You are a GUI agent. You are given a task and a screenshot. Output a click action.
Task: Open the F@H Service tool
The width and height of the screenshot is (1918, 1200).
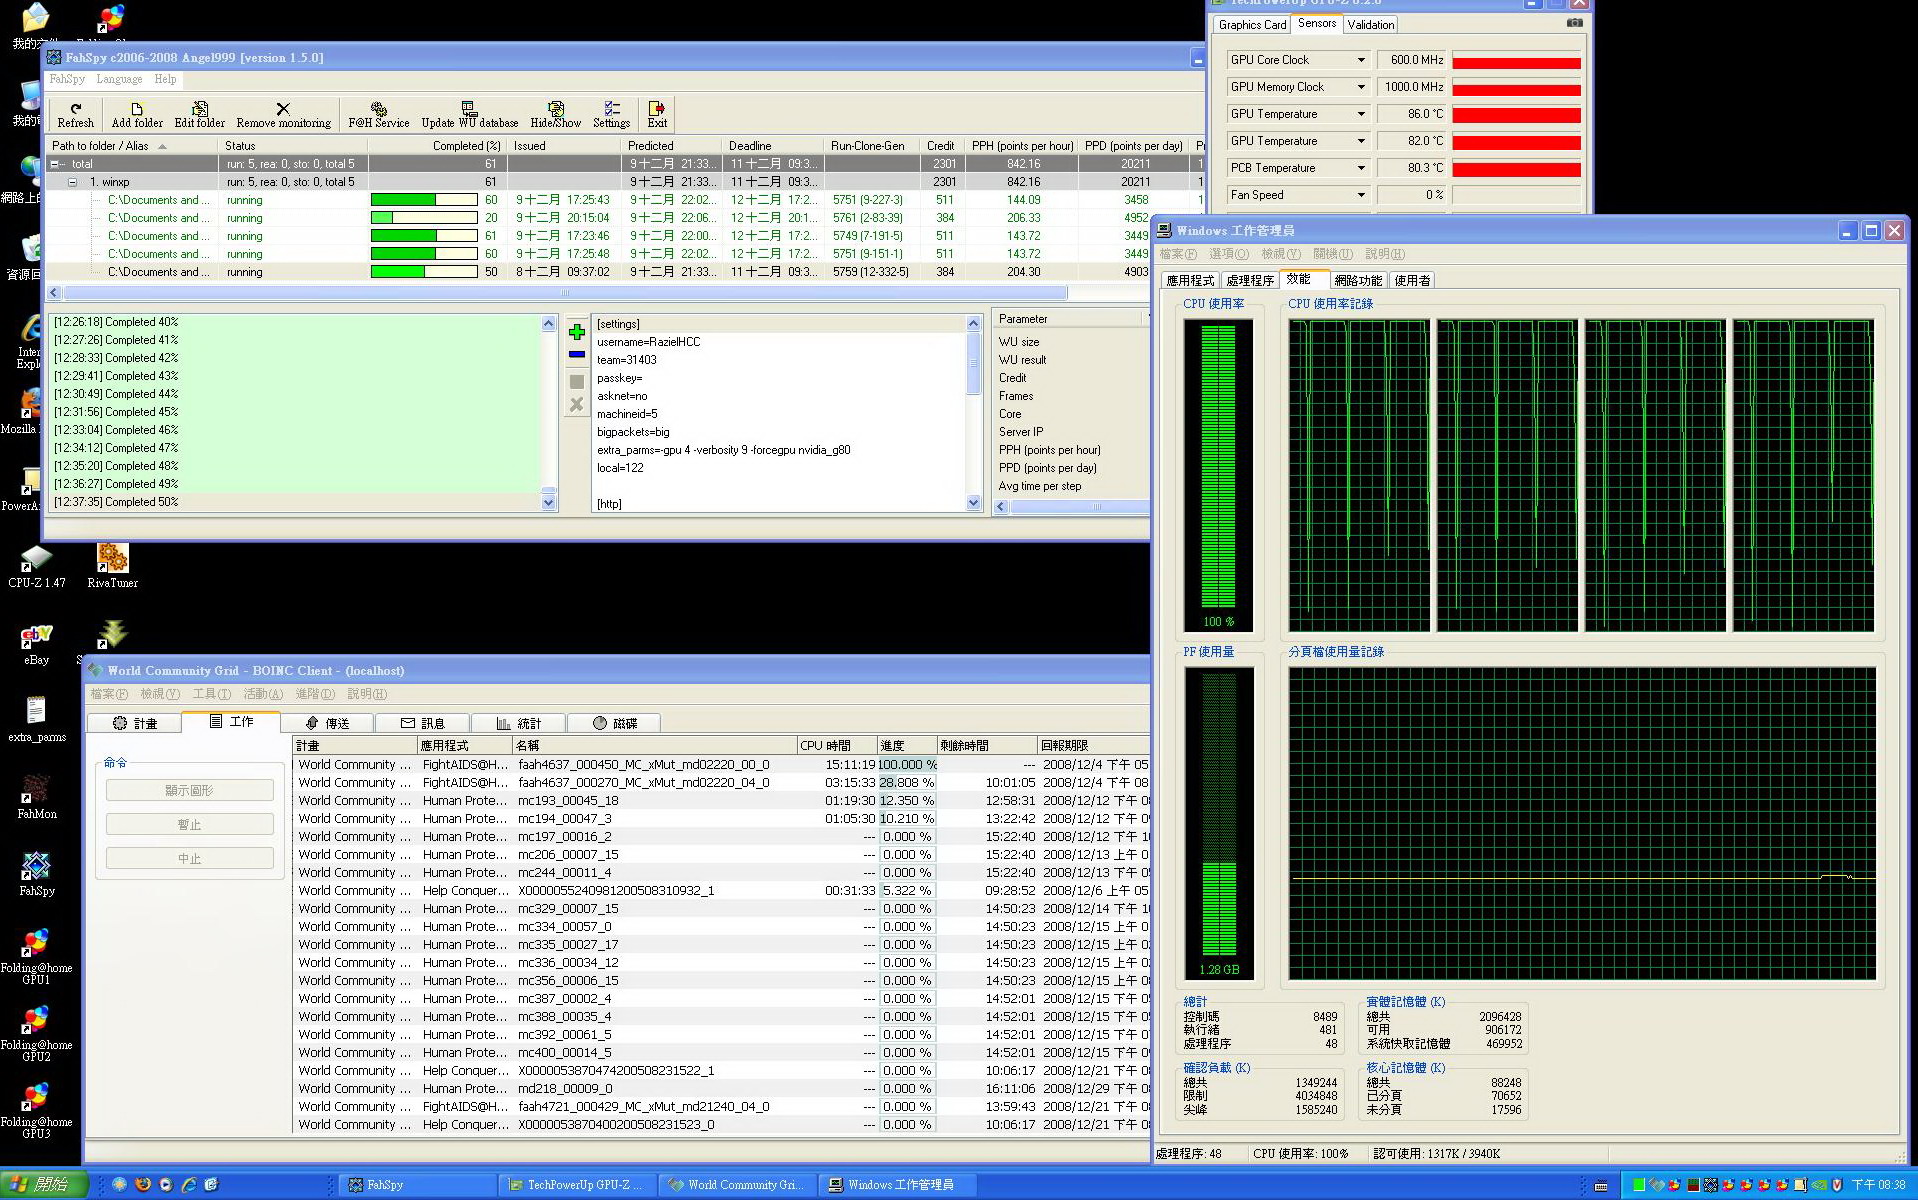click(378, 115)
